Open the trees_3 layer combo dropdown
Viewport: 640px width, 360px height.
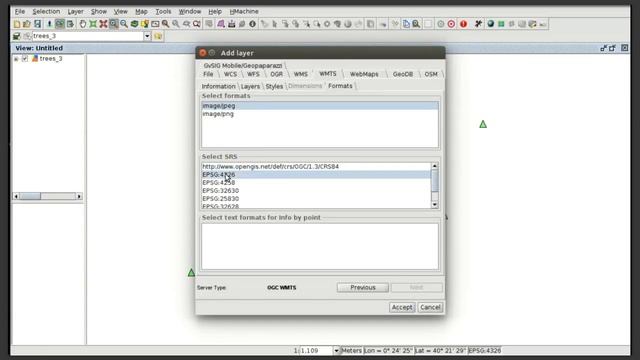[147, 36]
